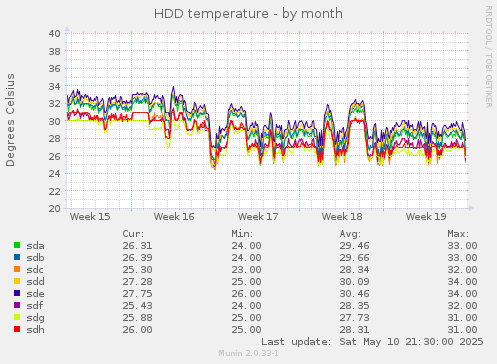This screenshot has height=364, width=497.
Task: Click sdd average value 30.09
Action: [x=354, y=282]
